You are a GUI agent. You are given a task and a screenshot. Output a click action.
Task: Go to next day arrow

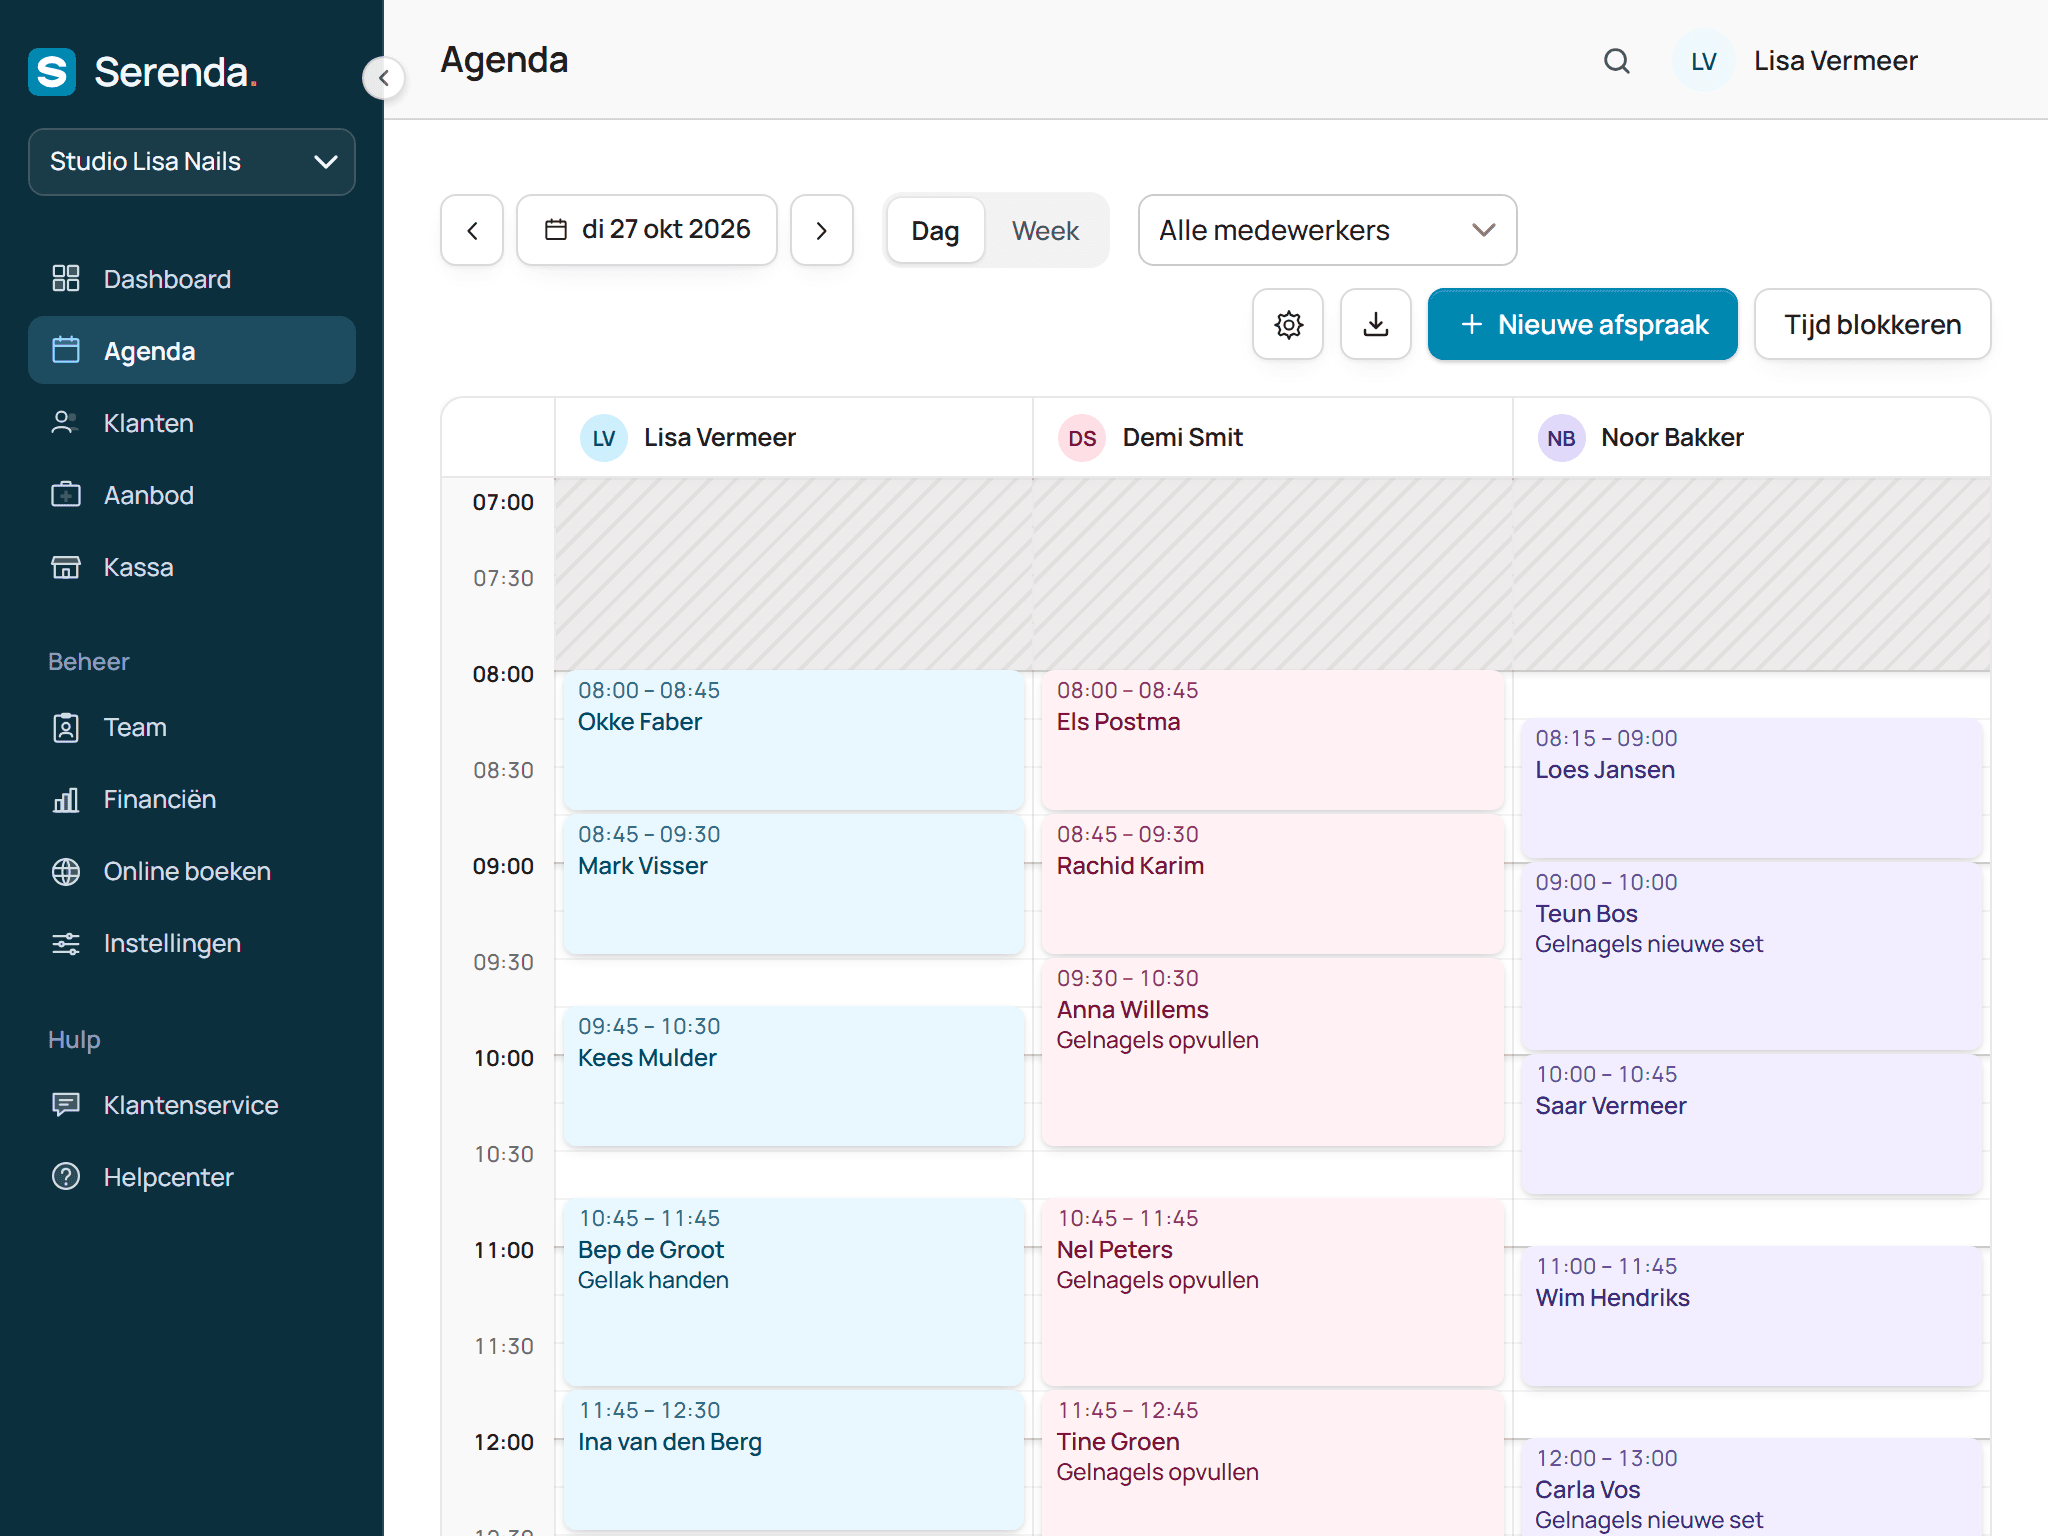822,230
